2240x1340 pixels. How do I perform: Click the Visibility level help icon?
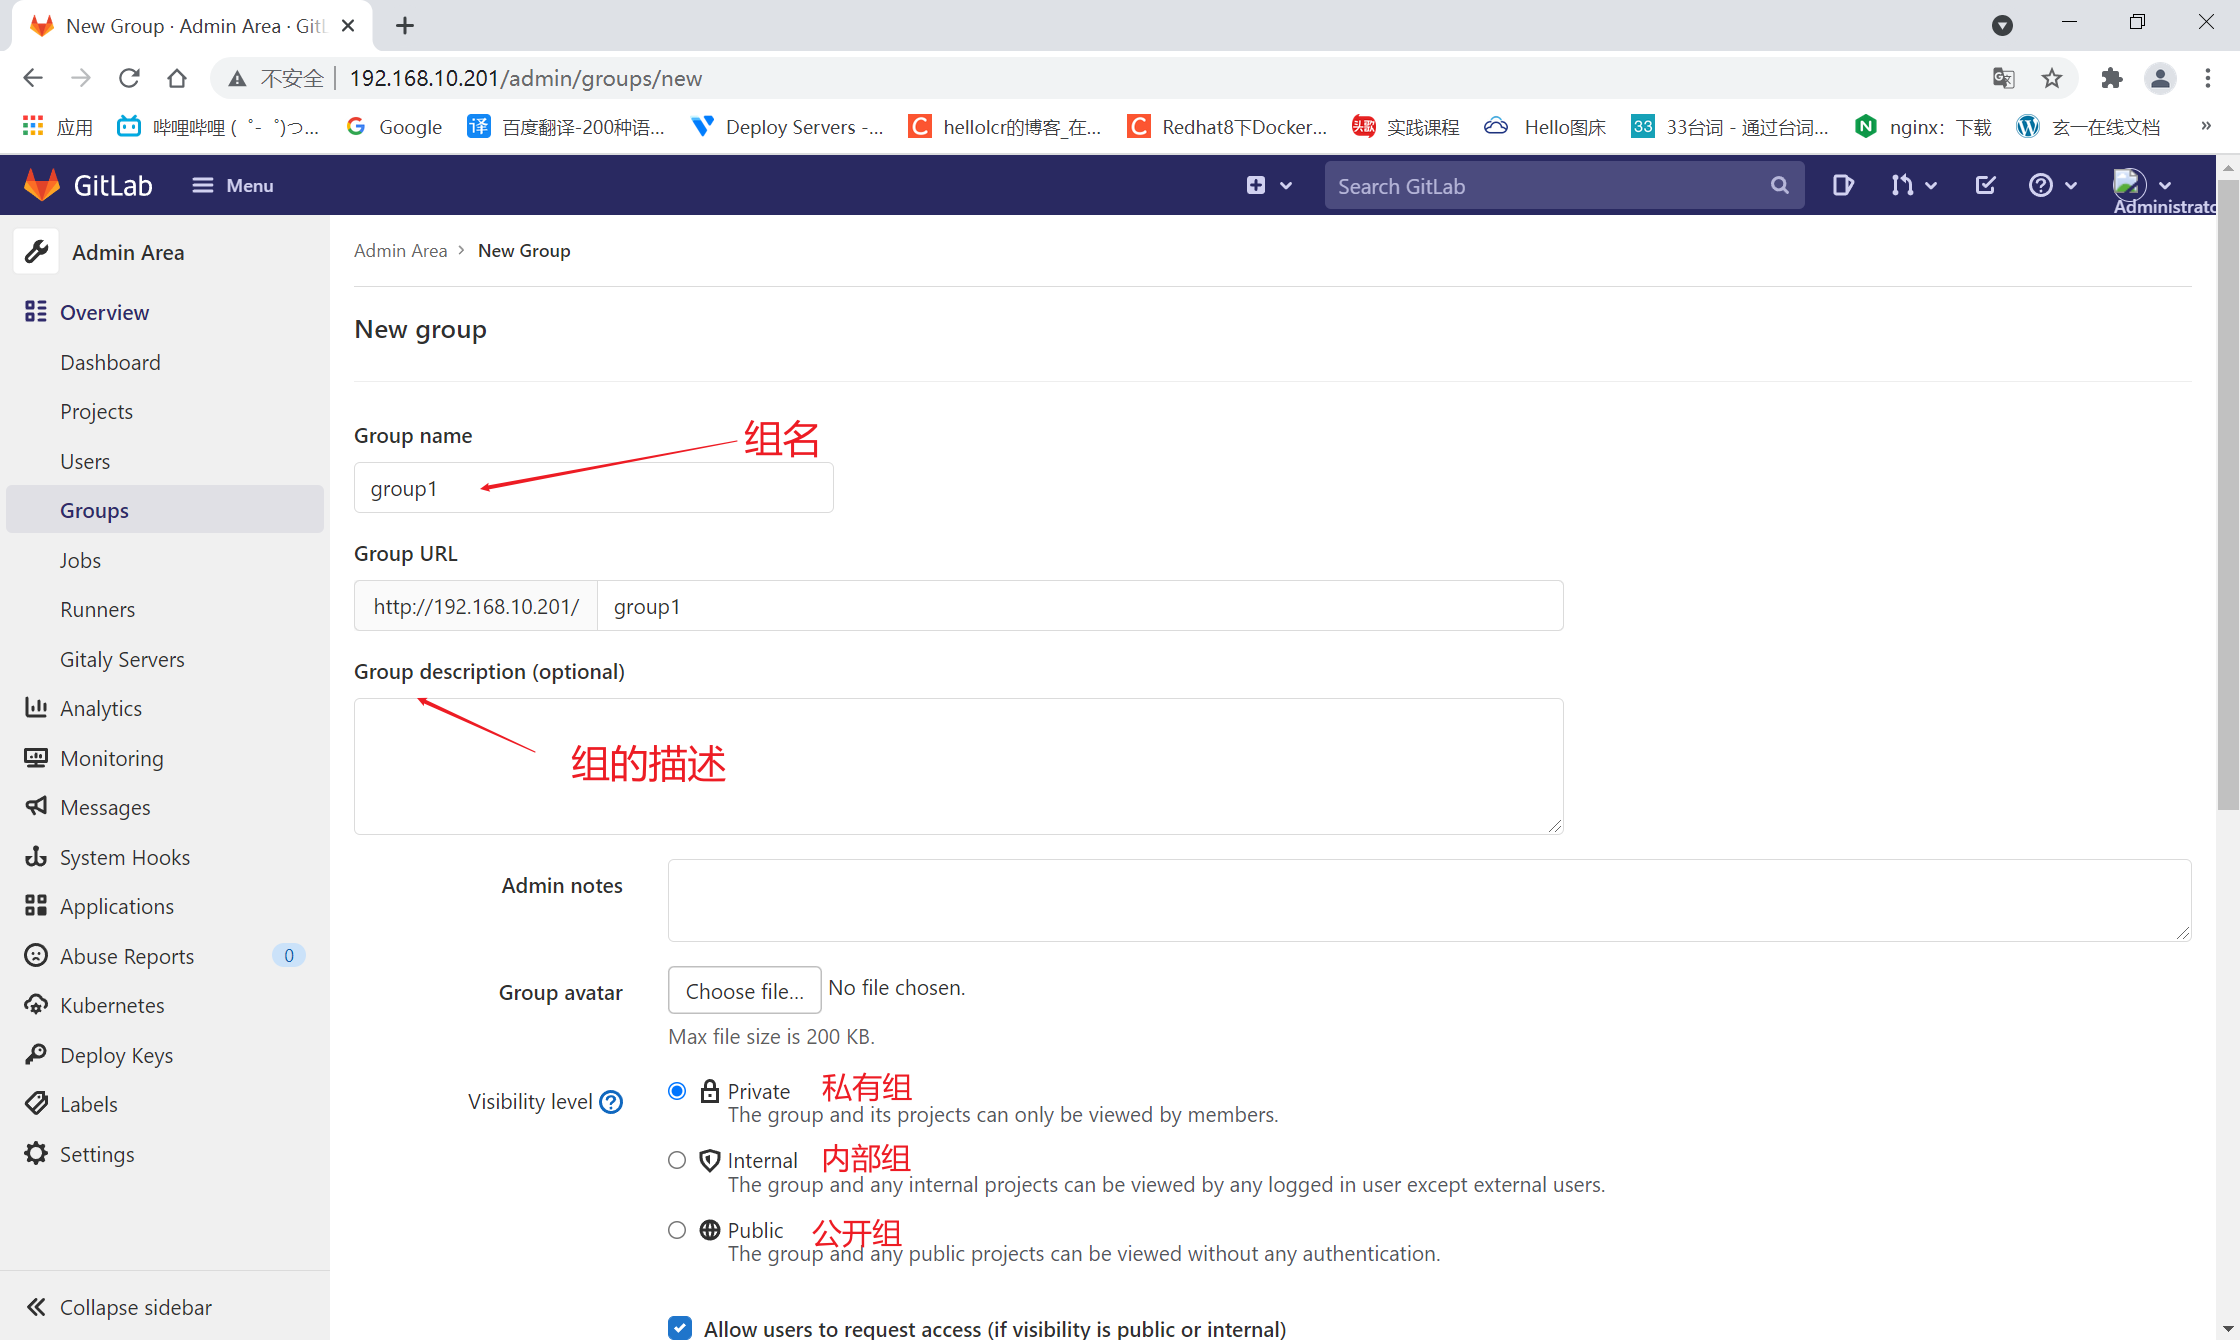coord(611,1102)
